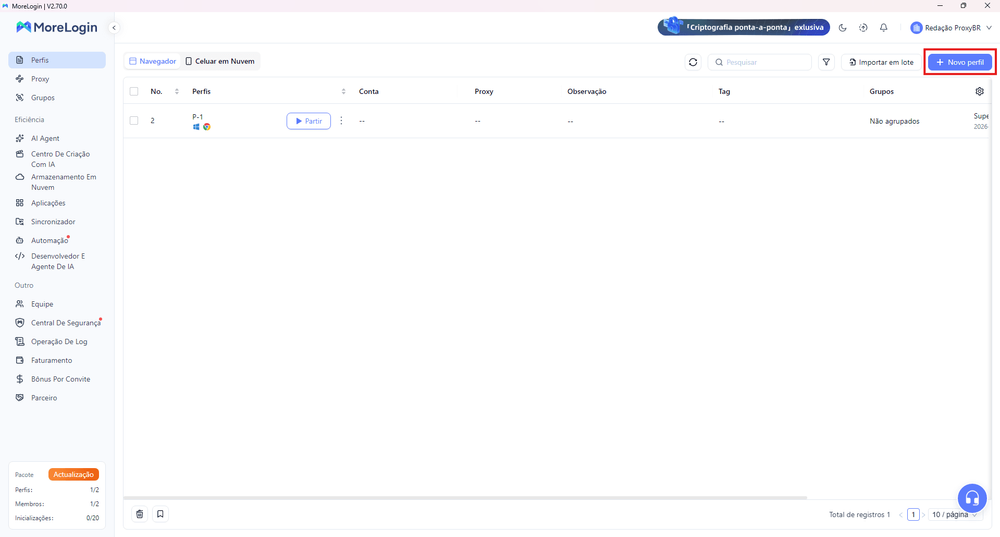Click the Proxy column header
Image resolution: width=1000 pixels, height=537 pixels.
[484, 91]
